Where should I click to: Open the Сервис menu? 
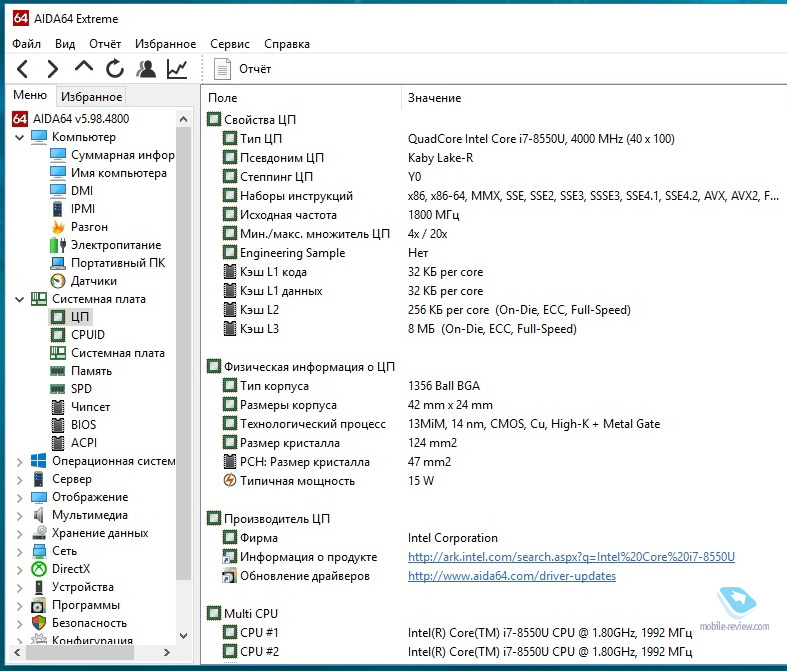[230, 44]
